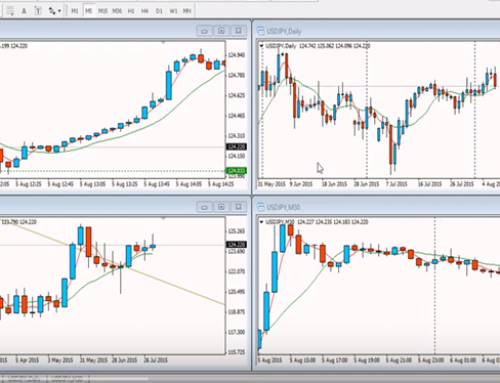Select the H4 timeframe
The image size is (500, 383).
[145, 11]
